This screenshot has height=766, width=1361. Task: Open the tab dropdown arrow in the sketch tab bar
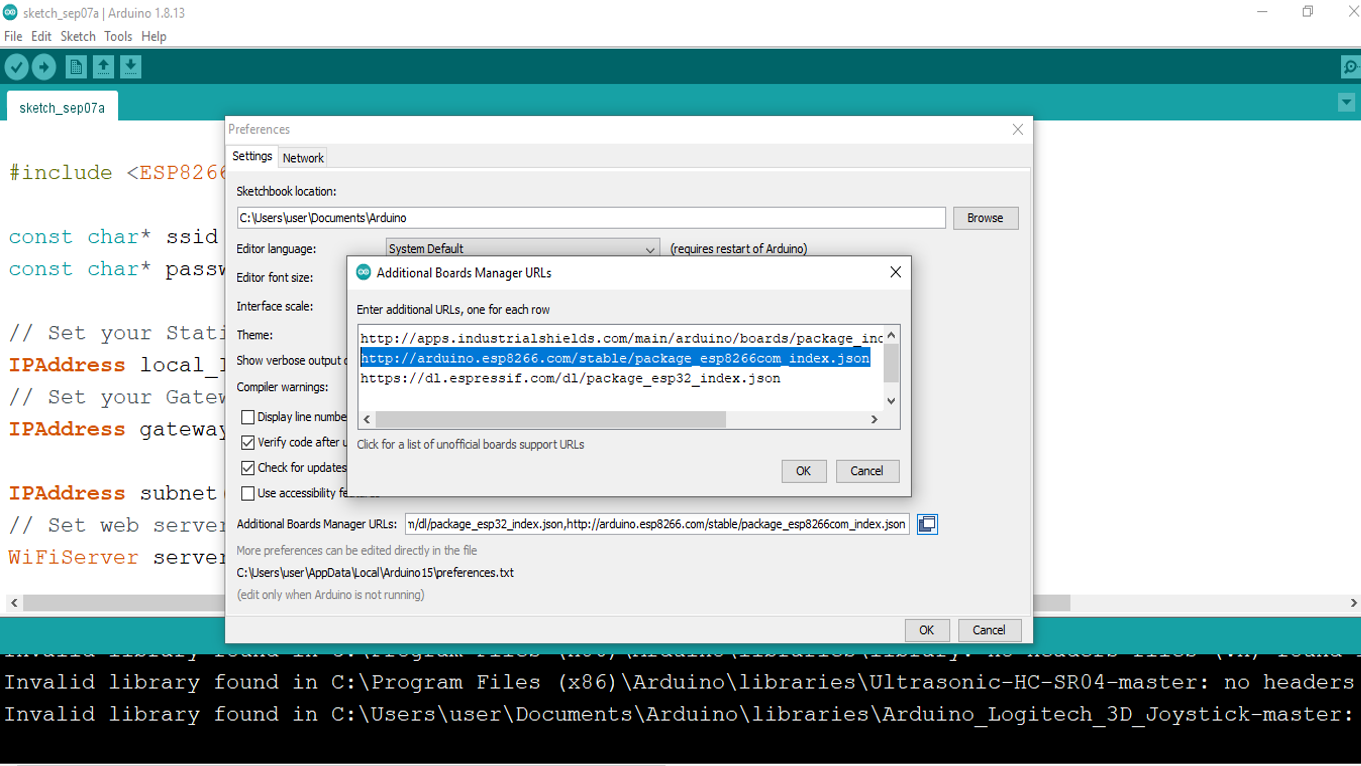(1346, 103)
